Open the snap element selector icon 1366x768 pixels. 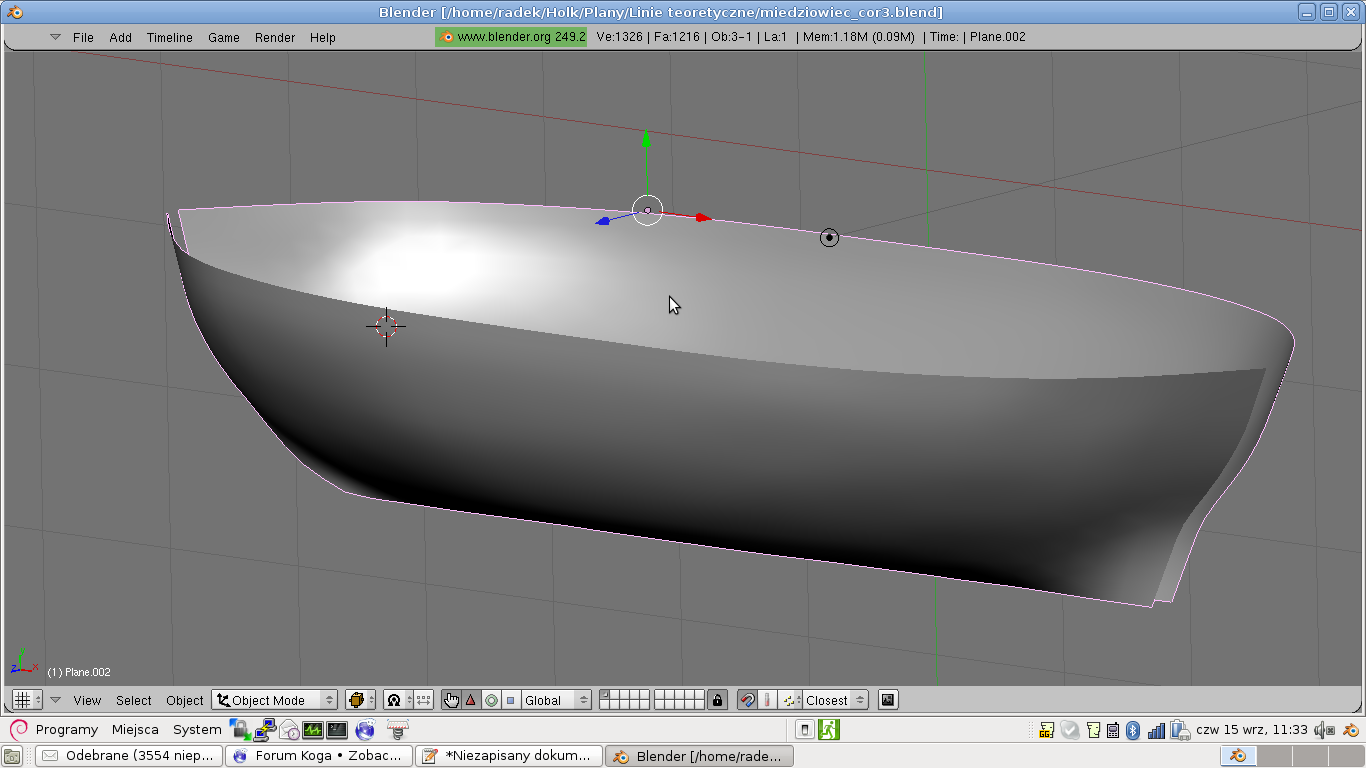tap(791, 700)
